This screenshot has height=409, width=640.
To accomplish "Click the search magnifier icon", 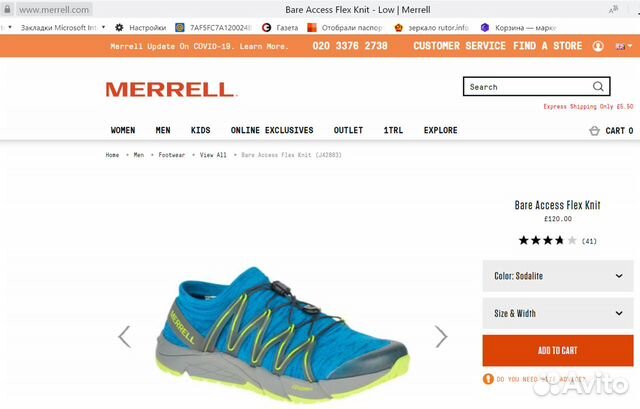I will [598, 87].
